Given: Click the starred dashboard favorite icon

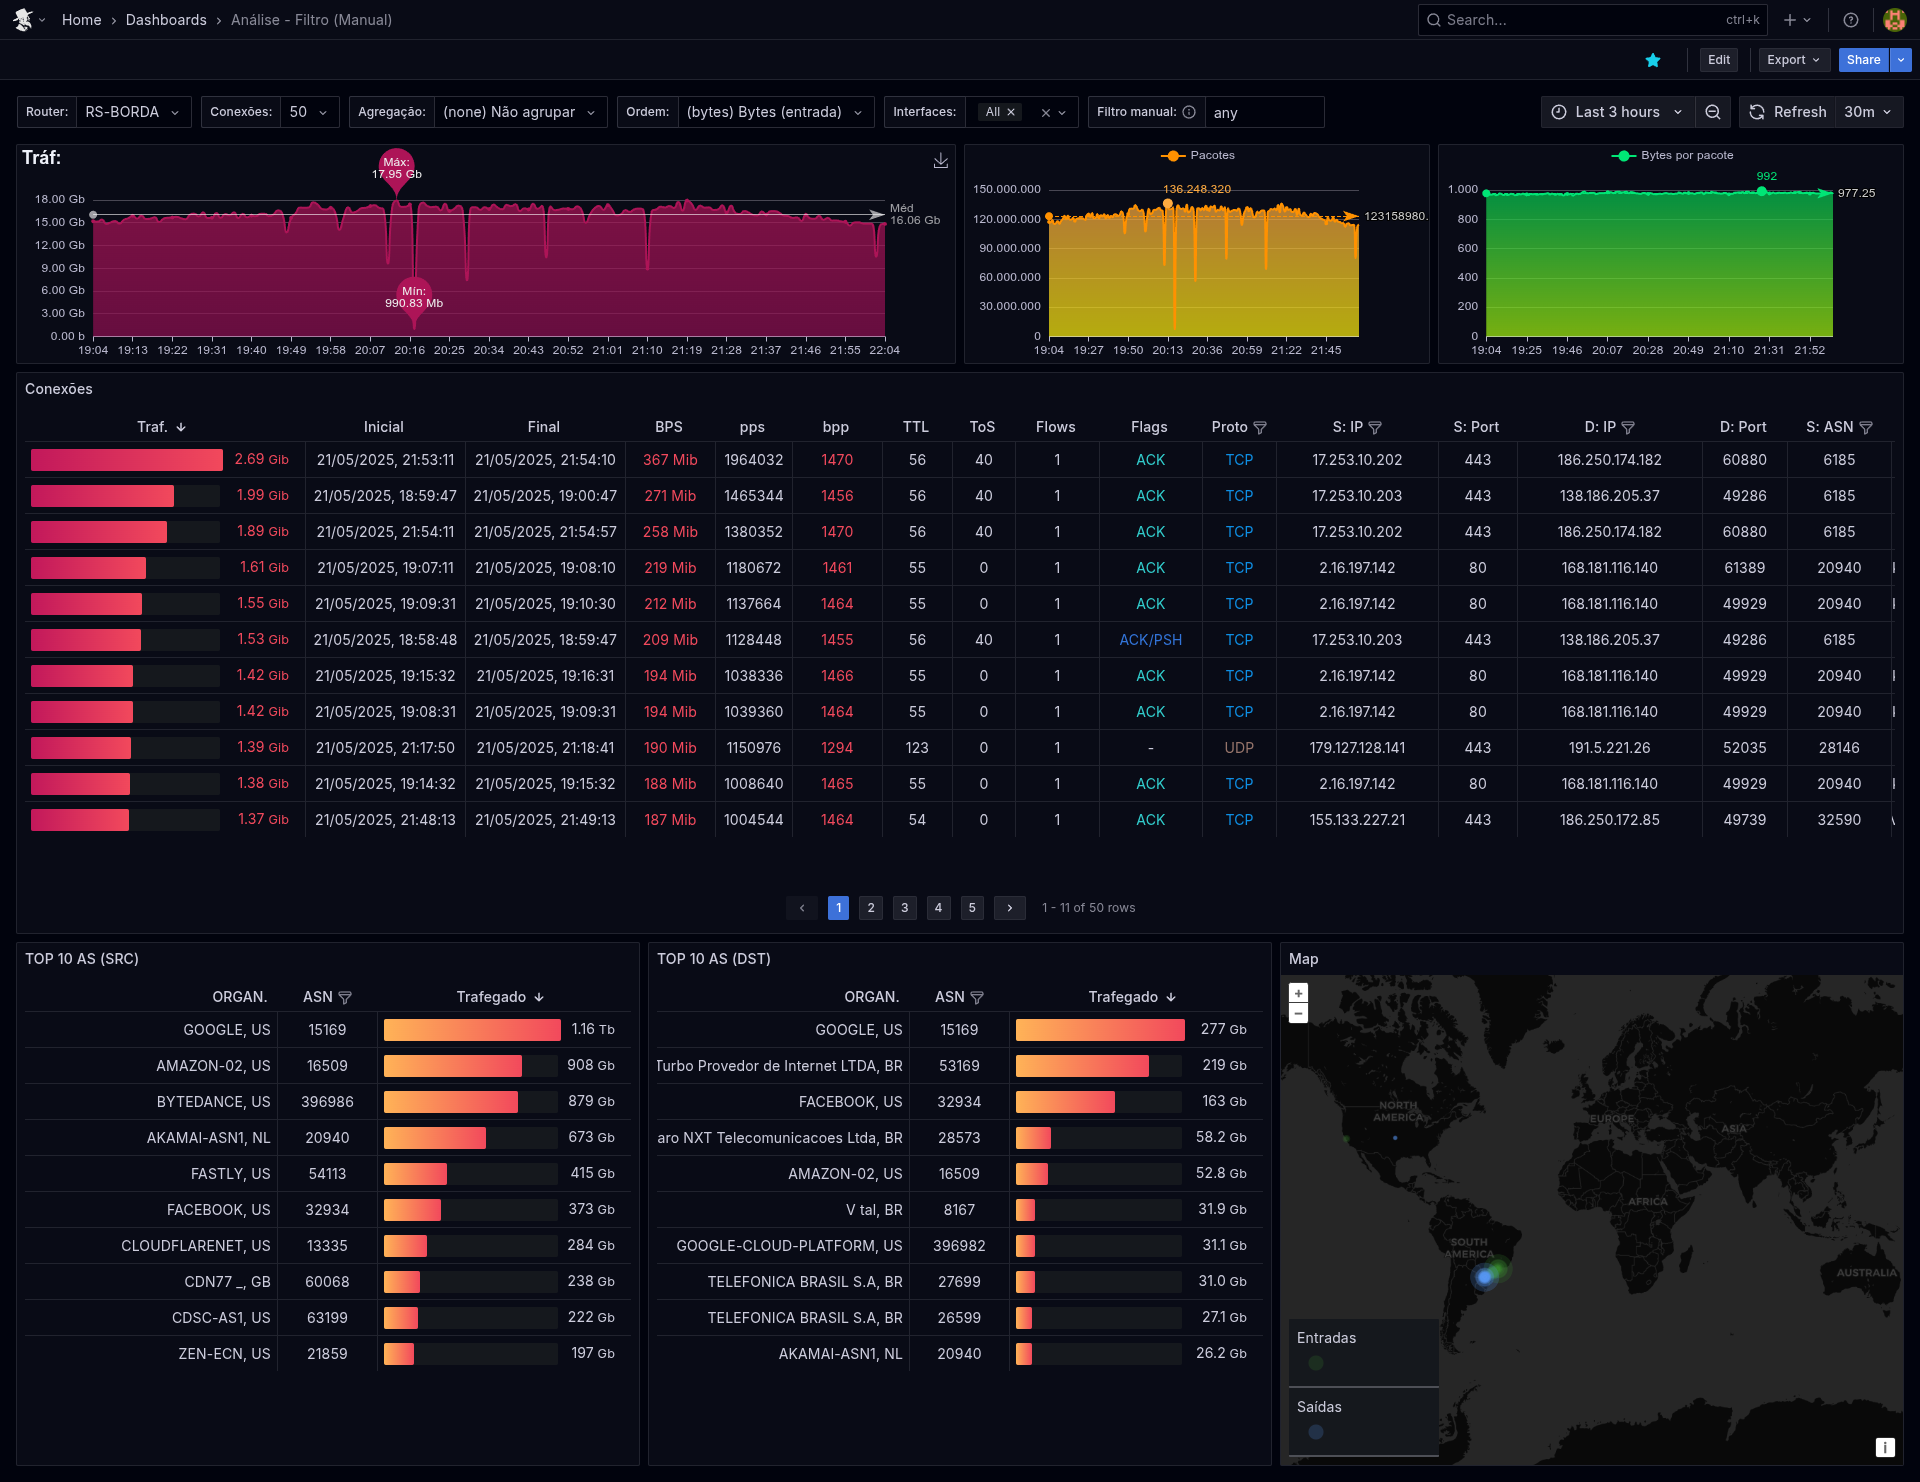Looking at the screenshot, I should [x=1653, y=60].
